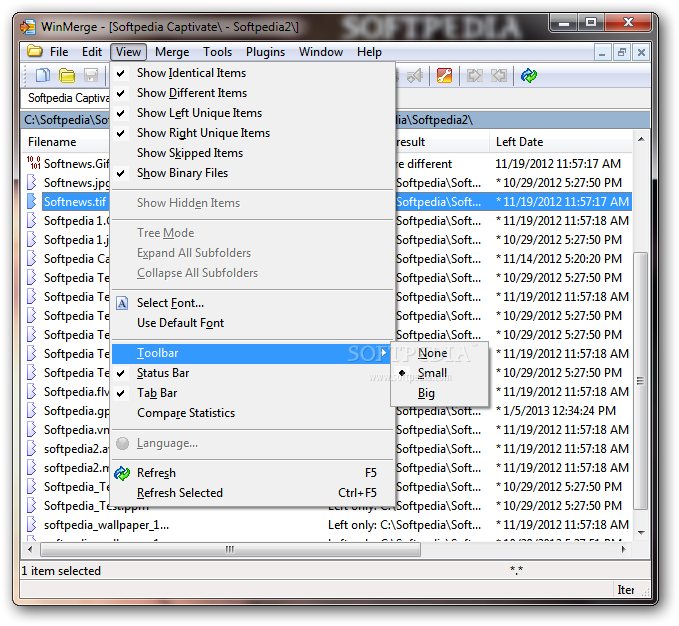
Task: Toggle Show Left Unique Items
Action: [x=253, y=113]
